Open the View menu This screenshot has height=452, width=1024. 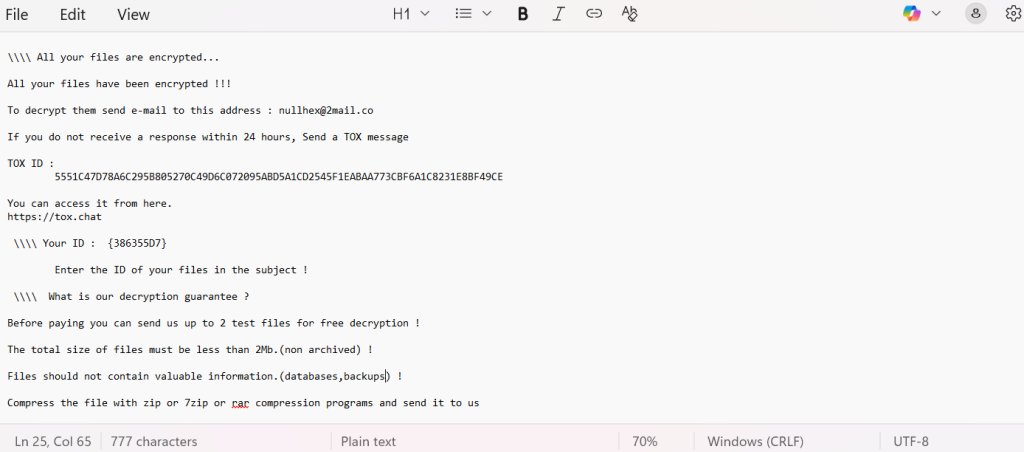[133, 14]
